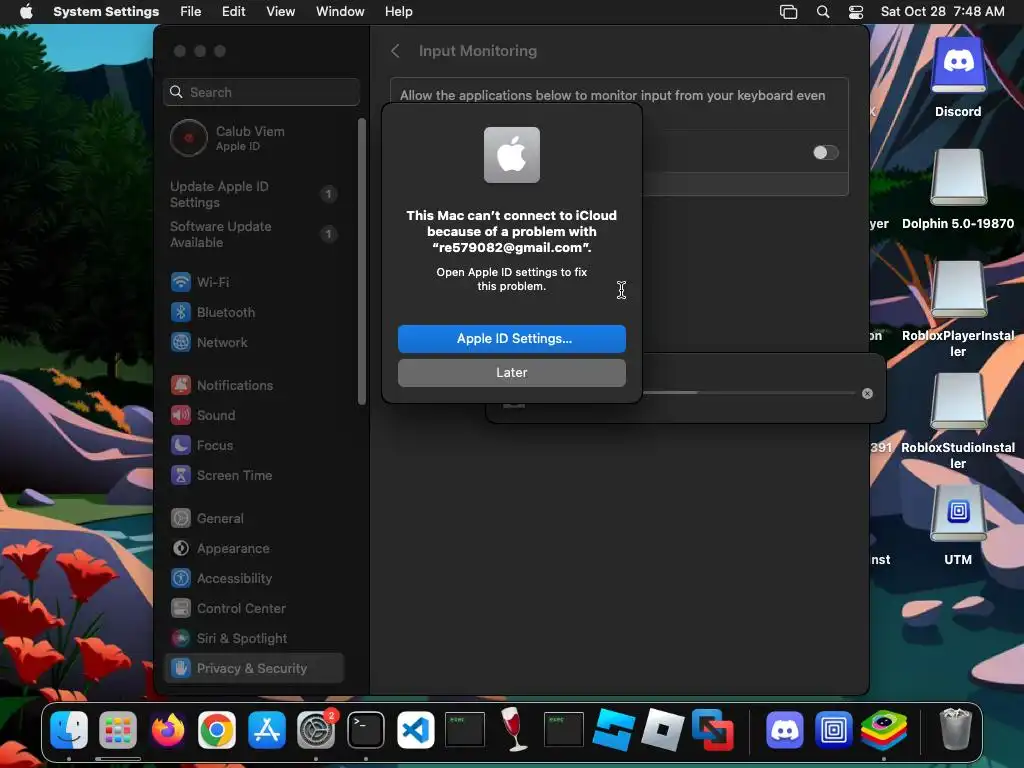This screenshot has height=768, width=1024.
Task: Toggle the Input Monitoring app switch
Action: click(x=825, y=152)
